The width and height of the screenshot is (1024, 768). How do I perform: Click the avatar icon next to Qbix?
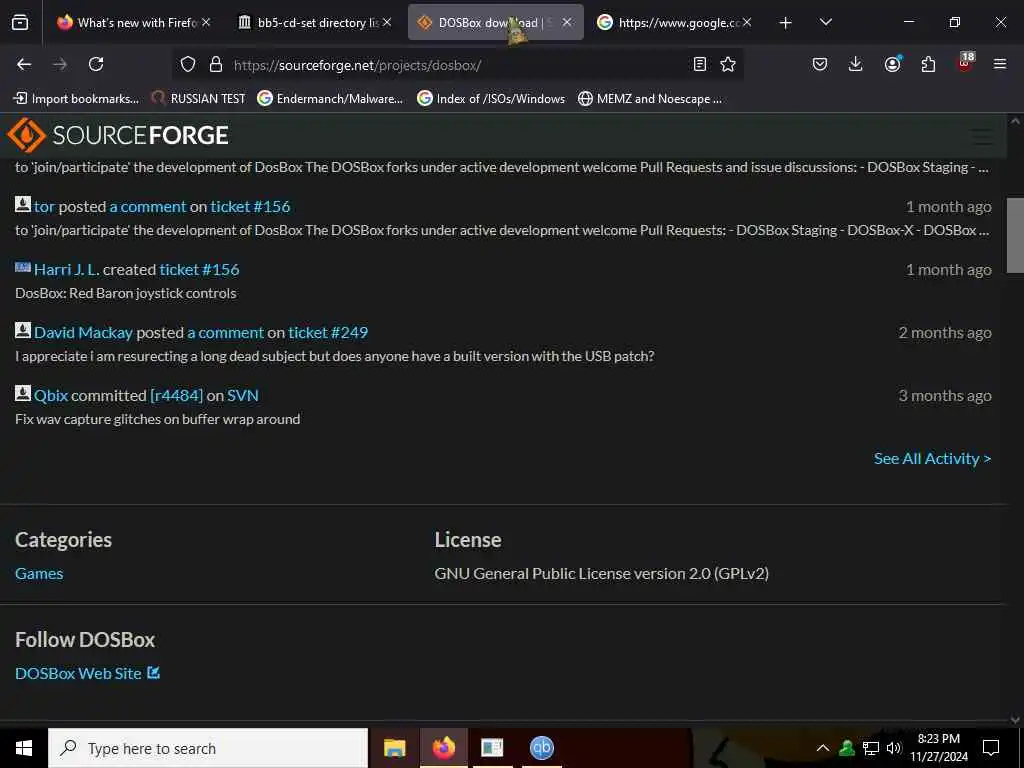(23, 393)
